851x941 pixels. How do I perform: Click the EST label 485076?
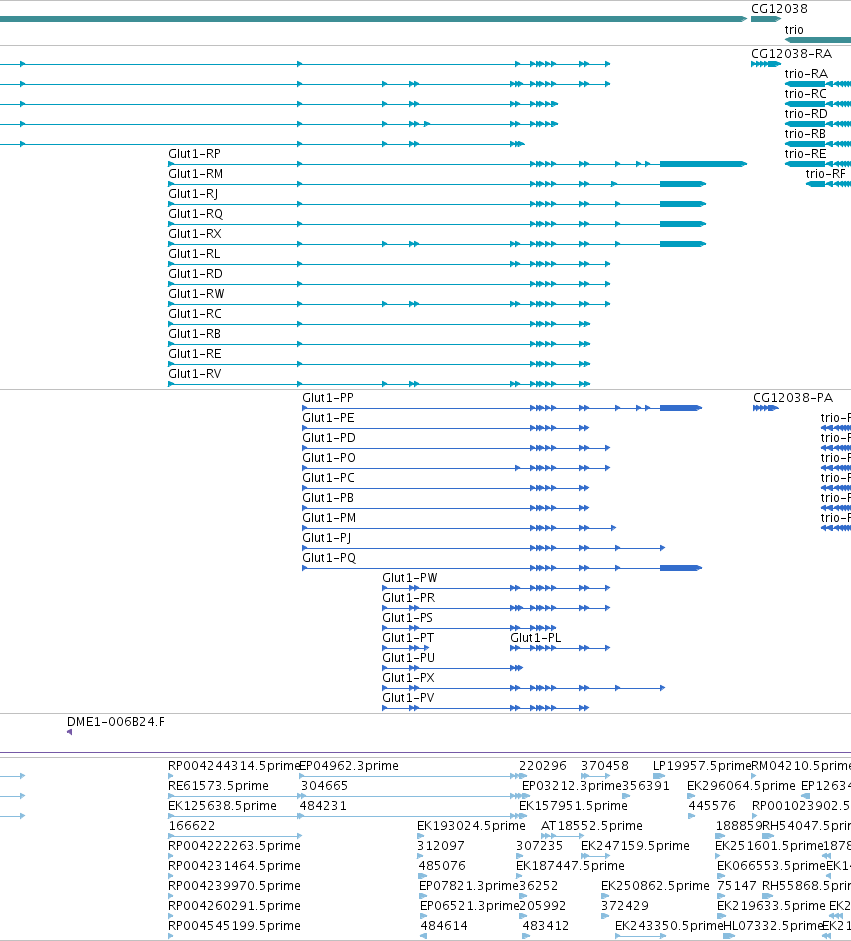coord(442,865)
